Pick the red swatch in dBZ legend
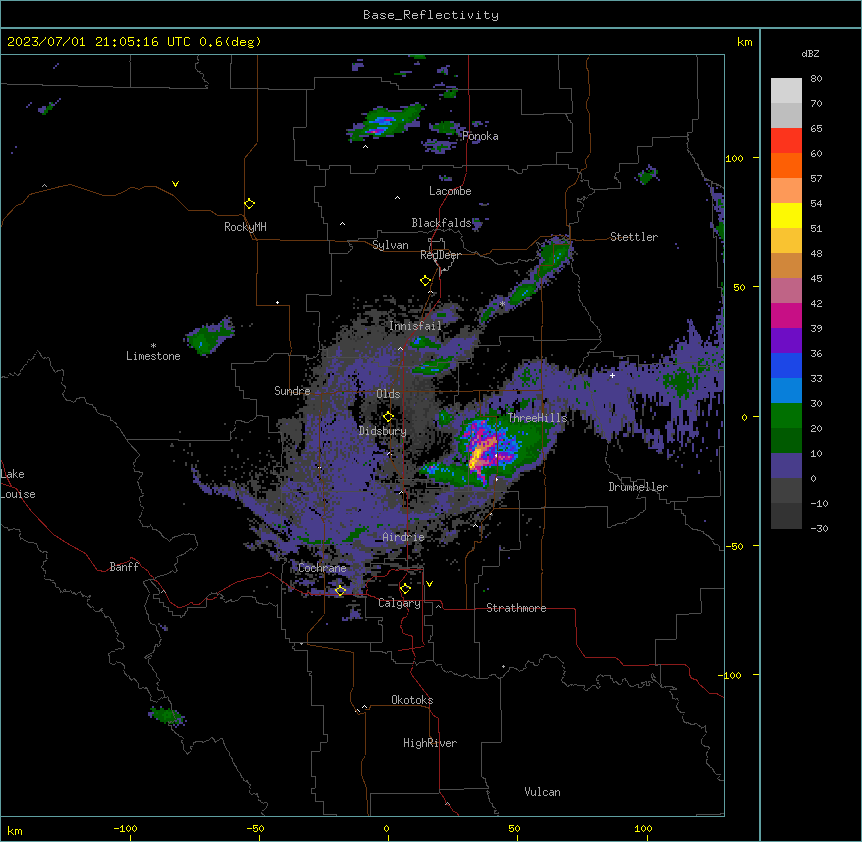 pyautogui.click(x=786, y=140)
